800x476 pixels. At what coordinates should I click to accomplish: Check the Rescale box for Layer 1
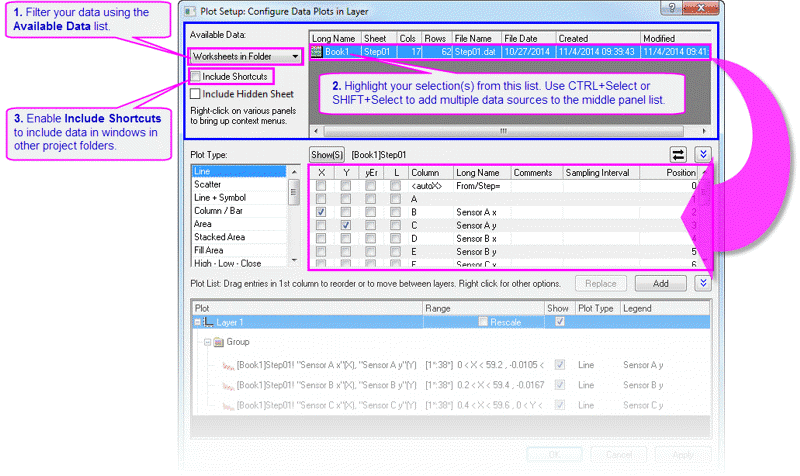pyautogui.click(x=484, y=322)
